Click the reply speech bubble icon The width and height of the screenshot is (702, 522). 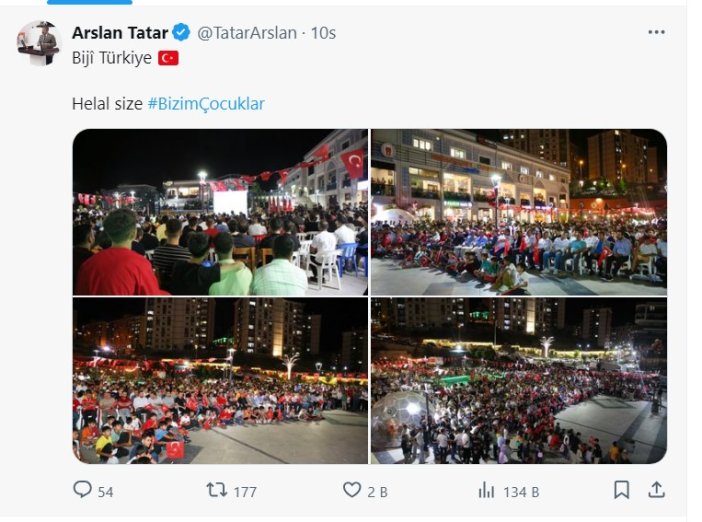coord(82,489)
